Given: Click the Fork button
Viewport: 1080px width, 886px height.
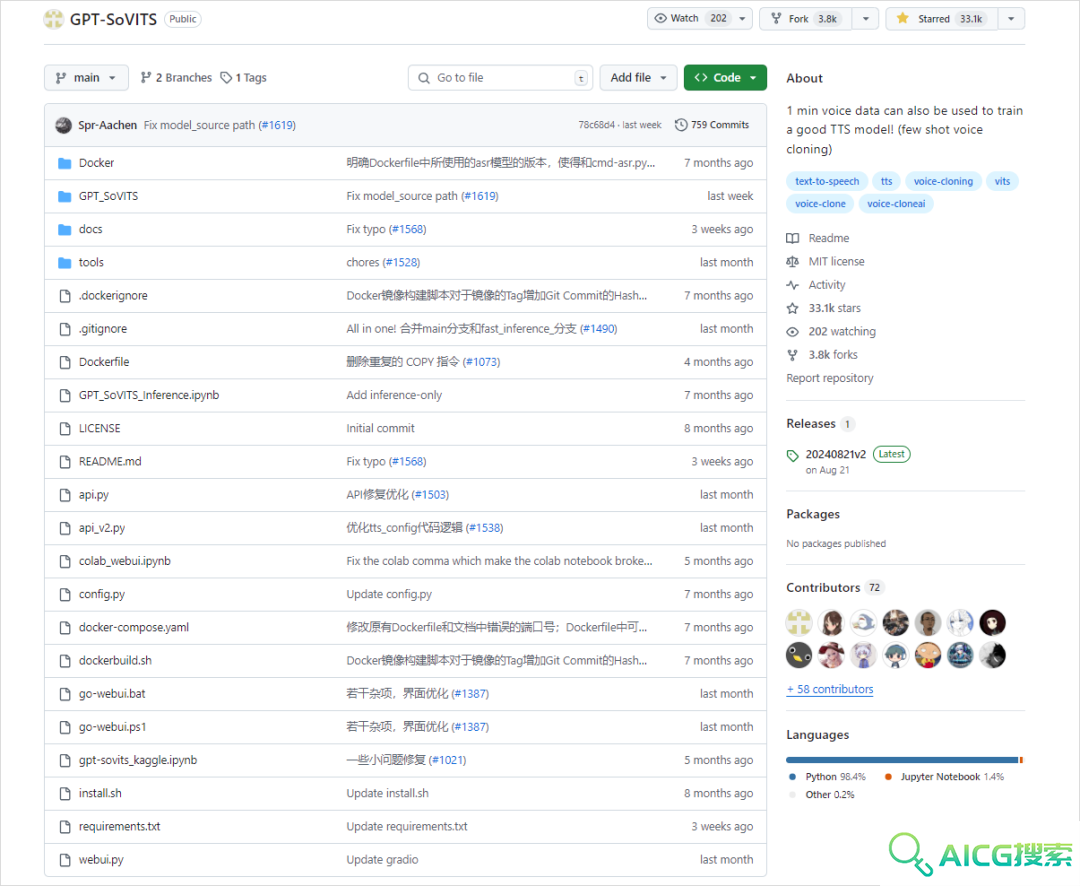Looking at the screenshot, I should [x=806, y=19].
